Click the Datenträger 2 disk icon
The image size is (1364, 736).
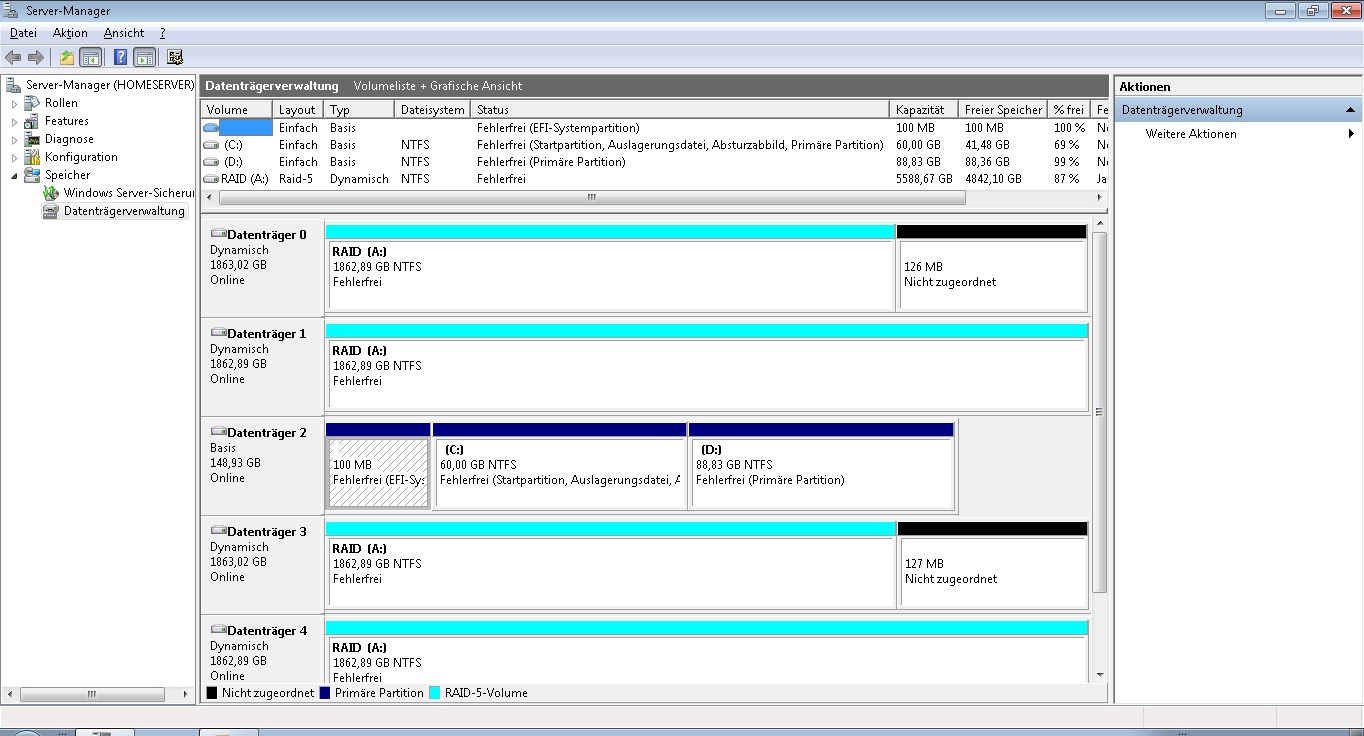pyautogui.click(x=218, y=432)
